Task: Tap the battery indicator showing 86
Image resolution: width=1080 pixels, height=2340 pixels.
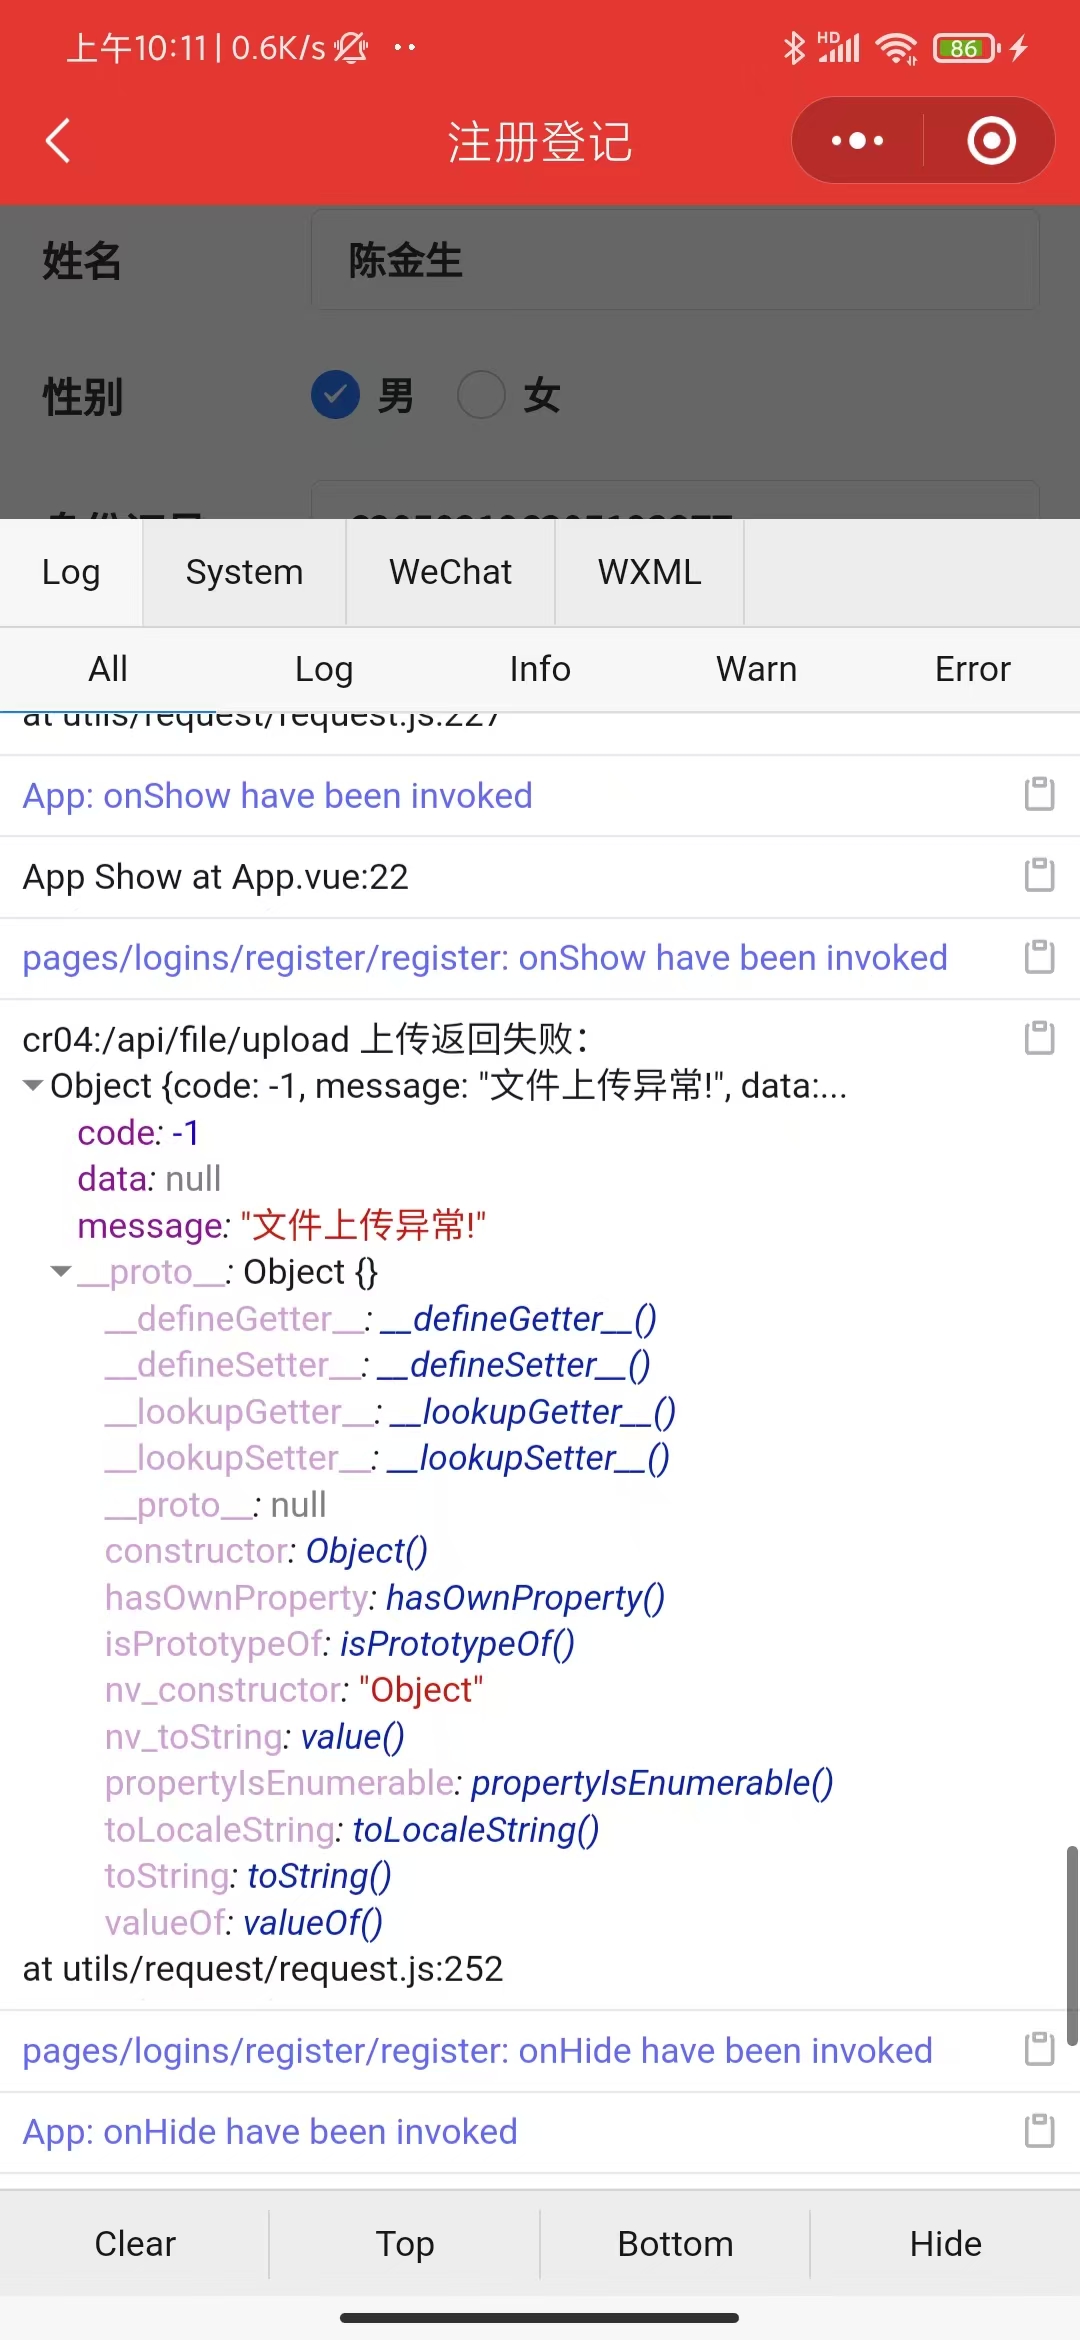Action: tap(966, 47)
